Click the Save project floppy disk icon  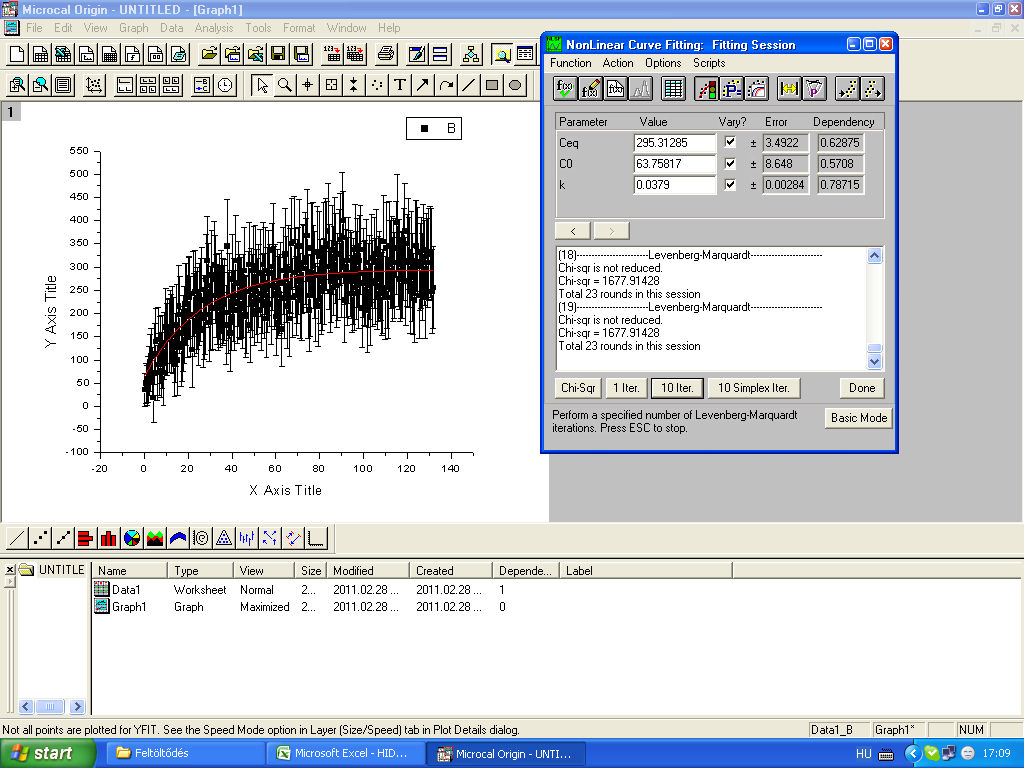click(278, 54)
